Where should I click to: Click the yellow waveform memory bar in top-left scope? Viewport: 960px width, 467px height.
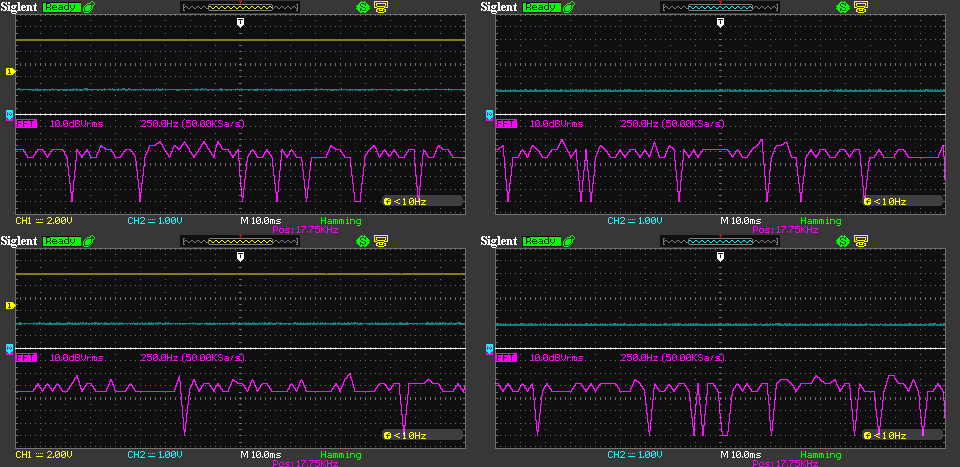(240, 7)
